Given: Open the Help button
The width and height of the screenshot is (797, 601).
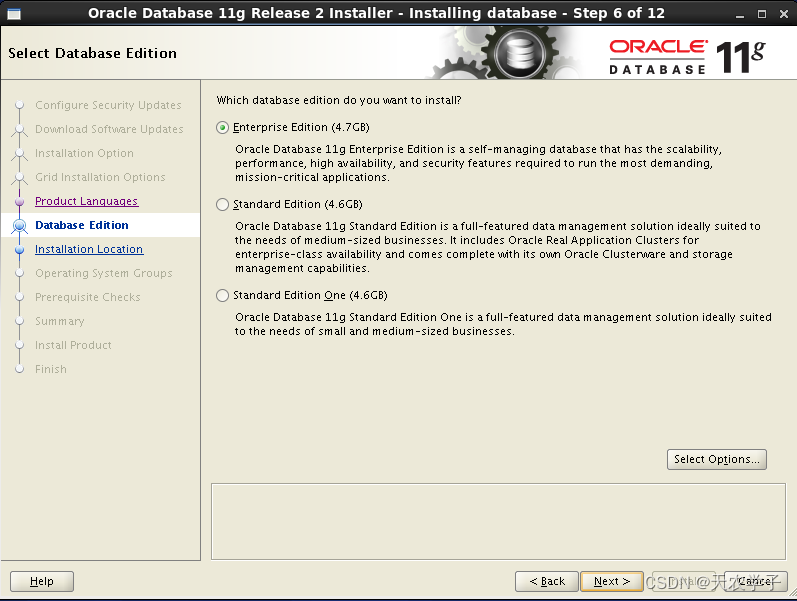Looking at the screenshot, I should 42,581.
